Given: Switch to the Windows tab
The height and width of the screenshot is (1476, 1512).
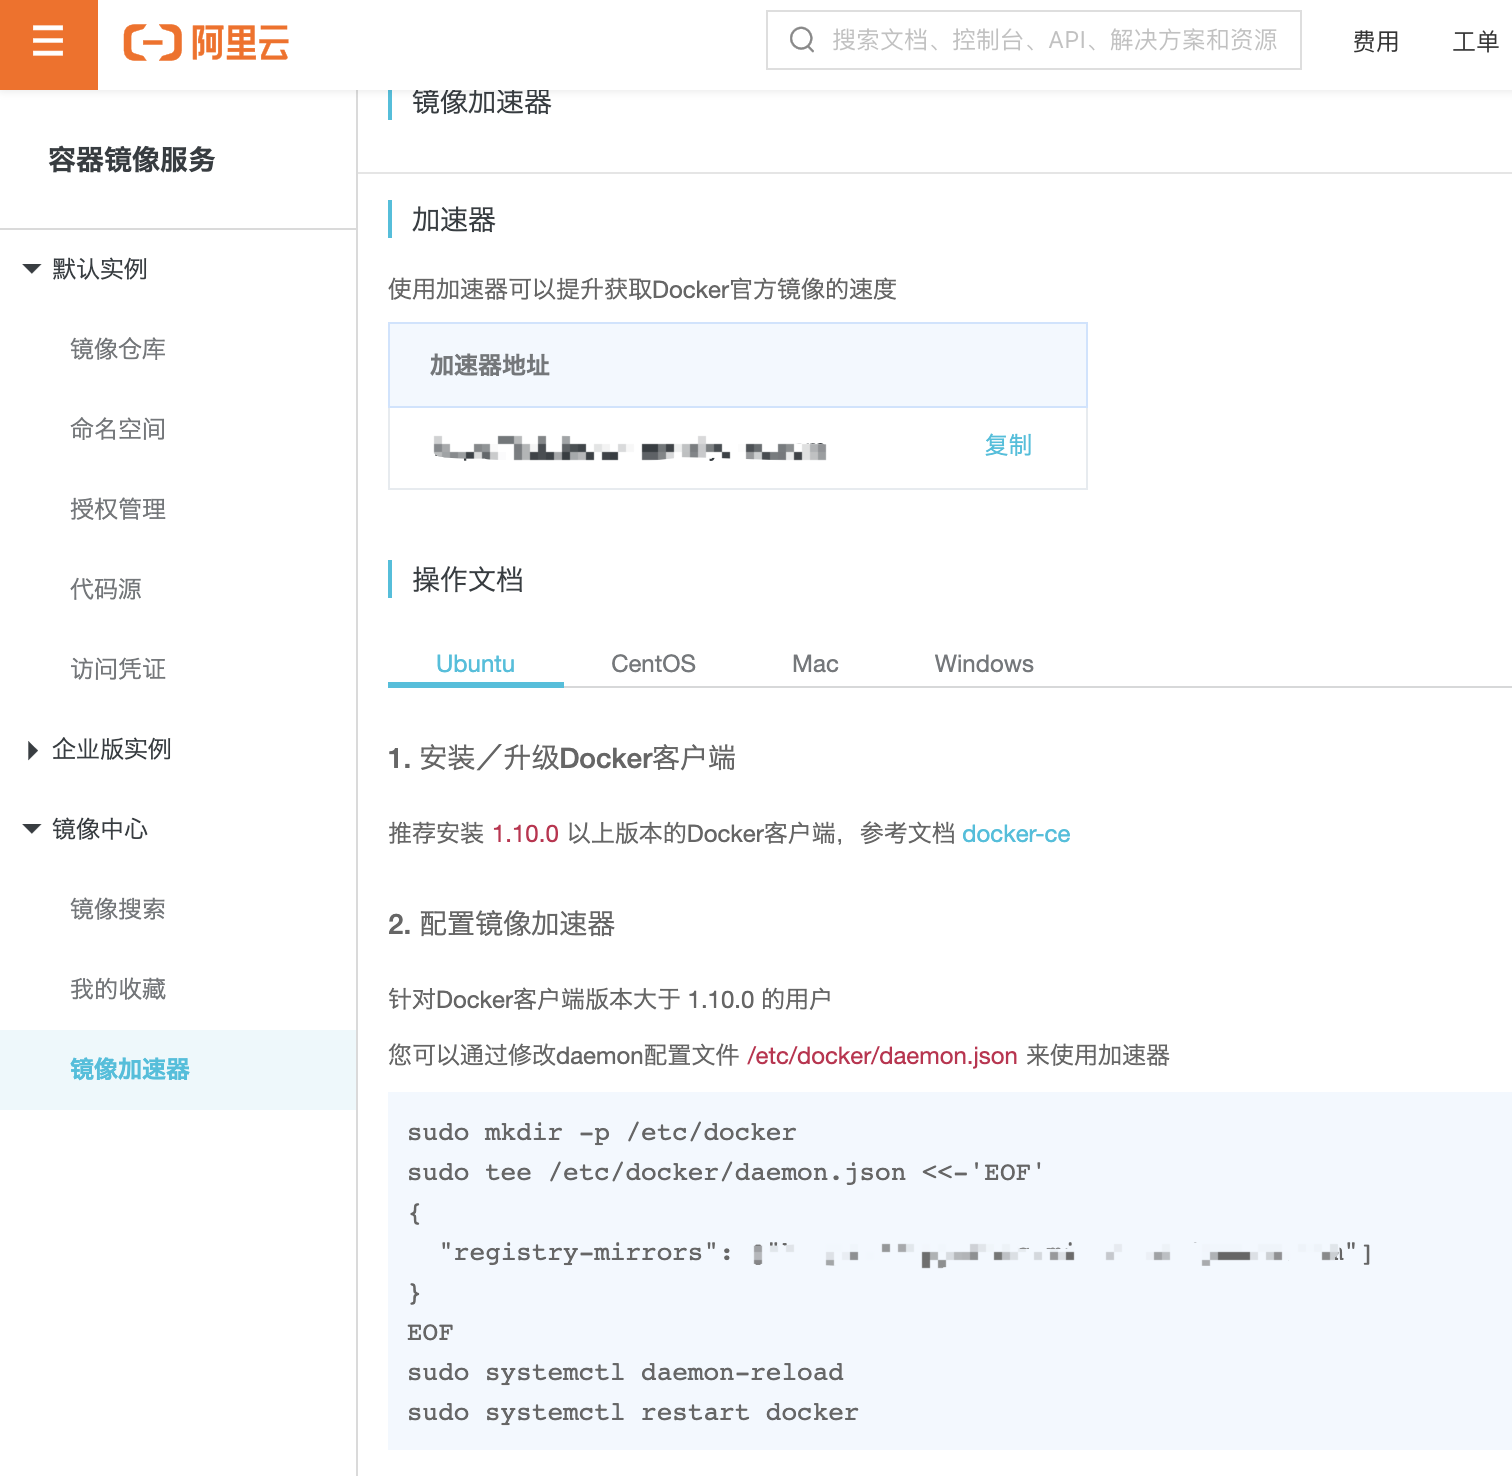Looking at the screenshot, I should (x=984, y=664).
